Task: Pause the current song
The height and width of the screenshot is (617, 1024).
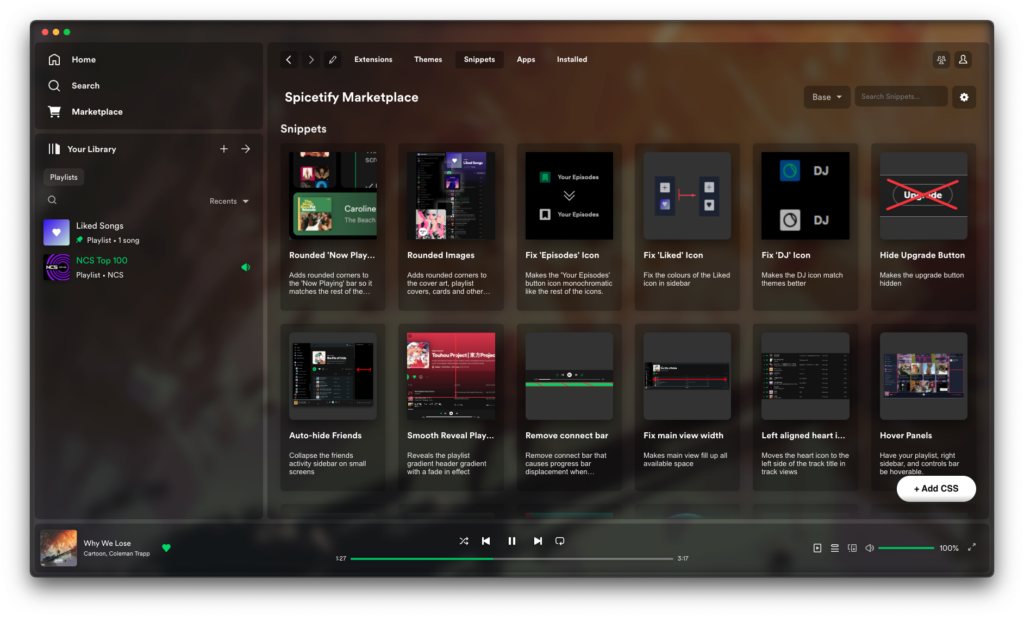Action: [x=511, y=541]
